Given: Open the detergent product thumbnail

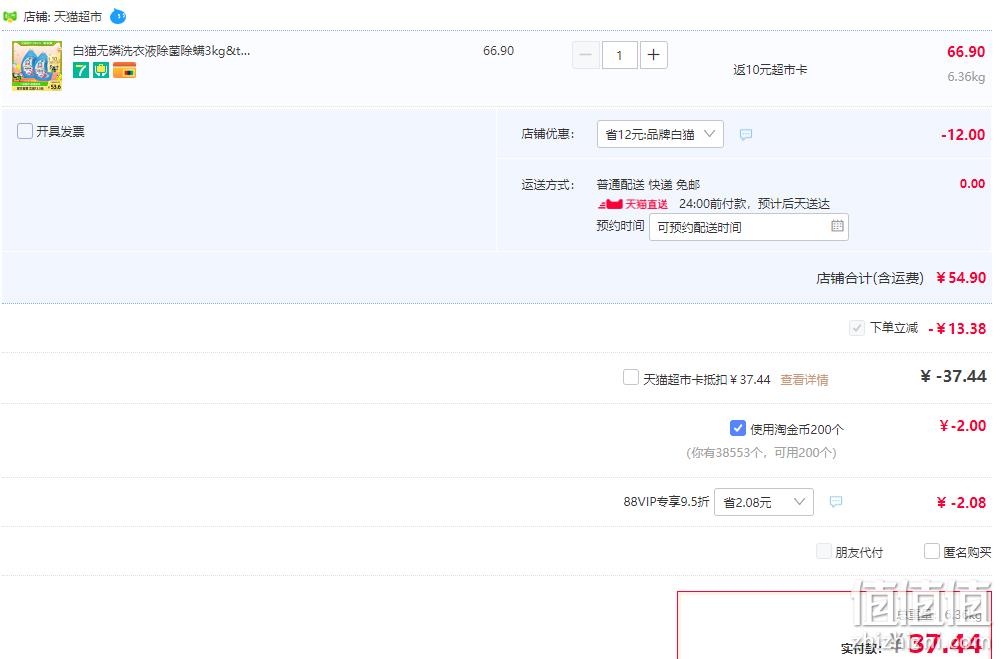Looking at the screenshot, I should (37, 66).
